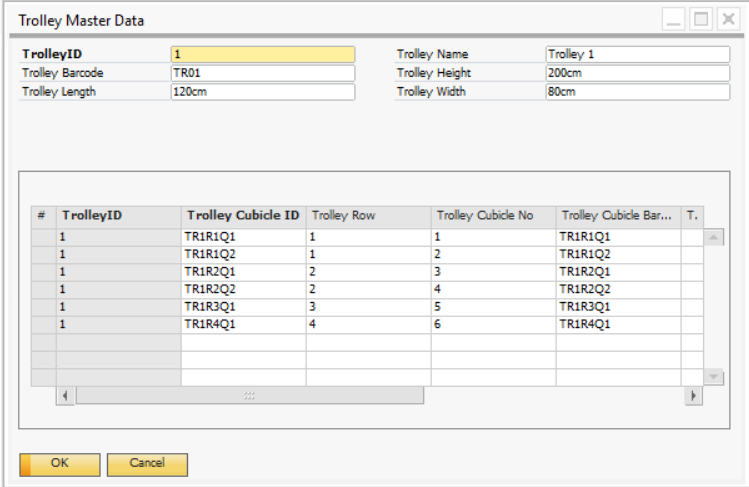Sort by Trolley Row column header
Viewport: 749px width, 487px height.
pos(367,216)
